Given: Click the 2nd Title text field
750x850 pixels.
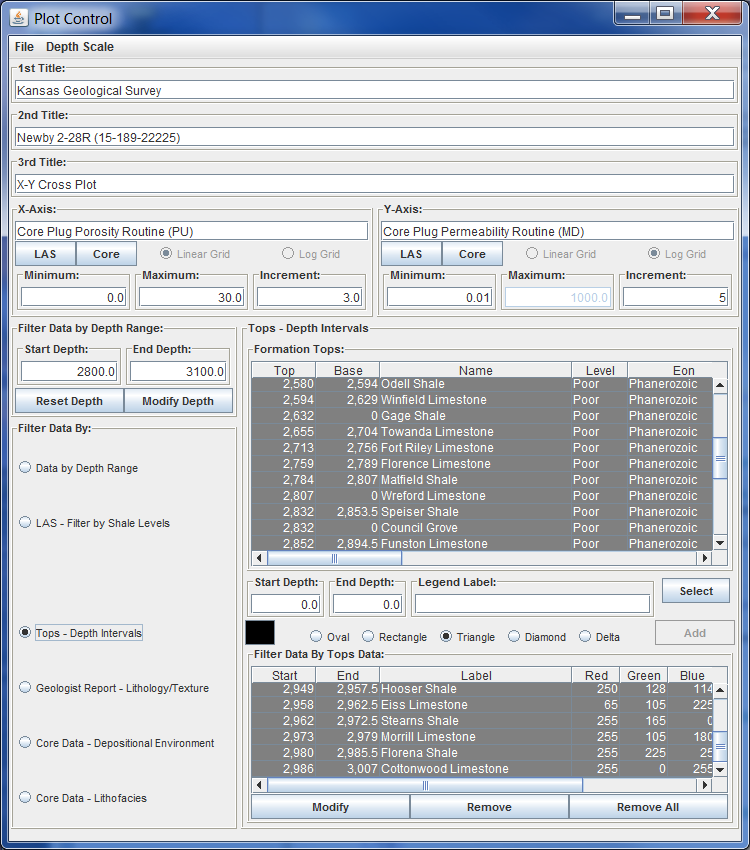Looking at the screenshot, I should click(374, 137).
